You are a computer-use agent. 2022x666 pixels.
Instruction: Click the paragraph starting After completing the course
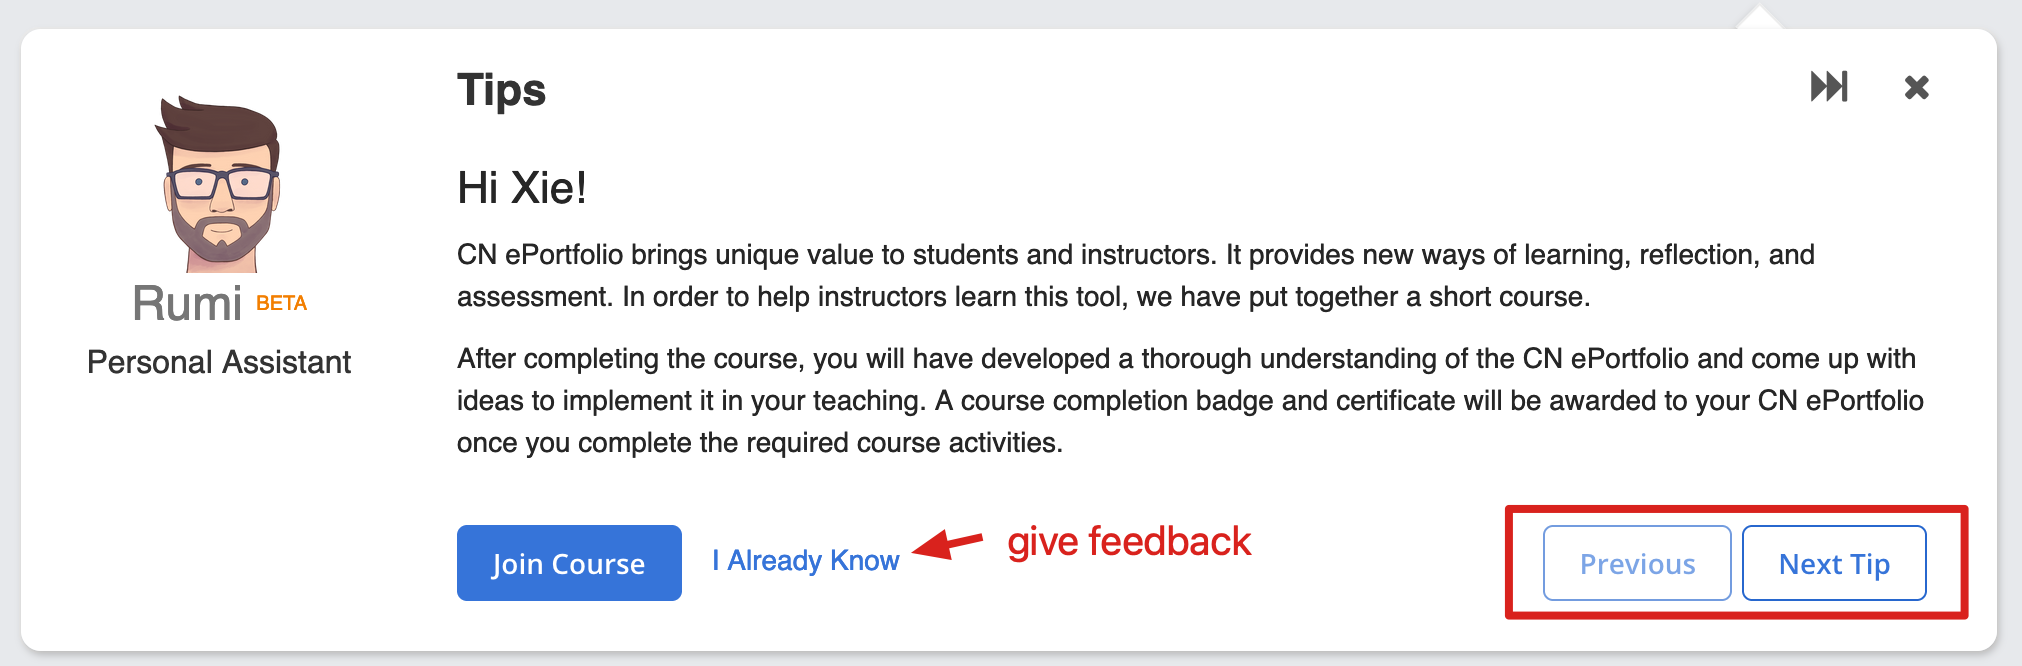pos(1190,401)
